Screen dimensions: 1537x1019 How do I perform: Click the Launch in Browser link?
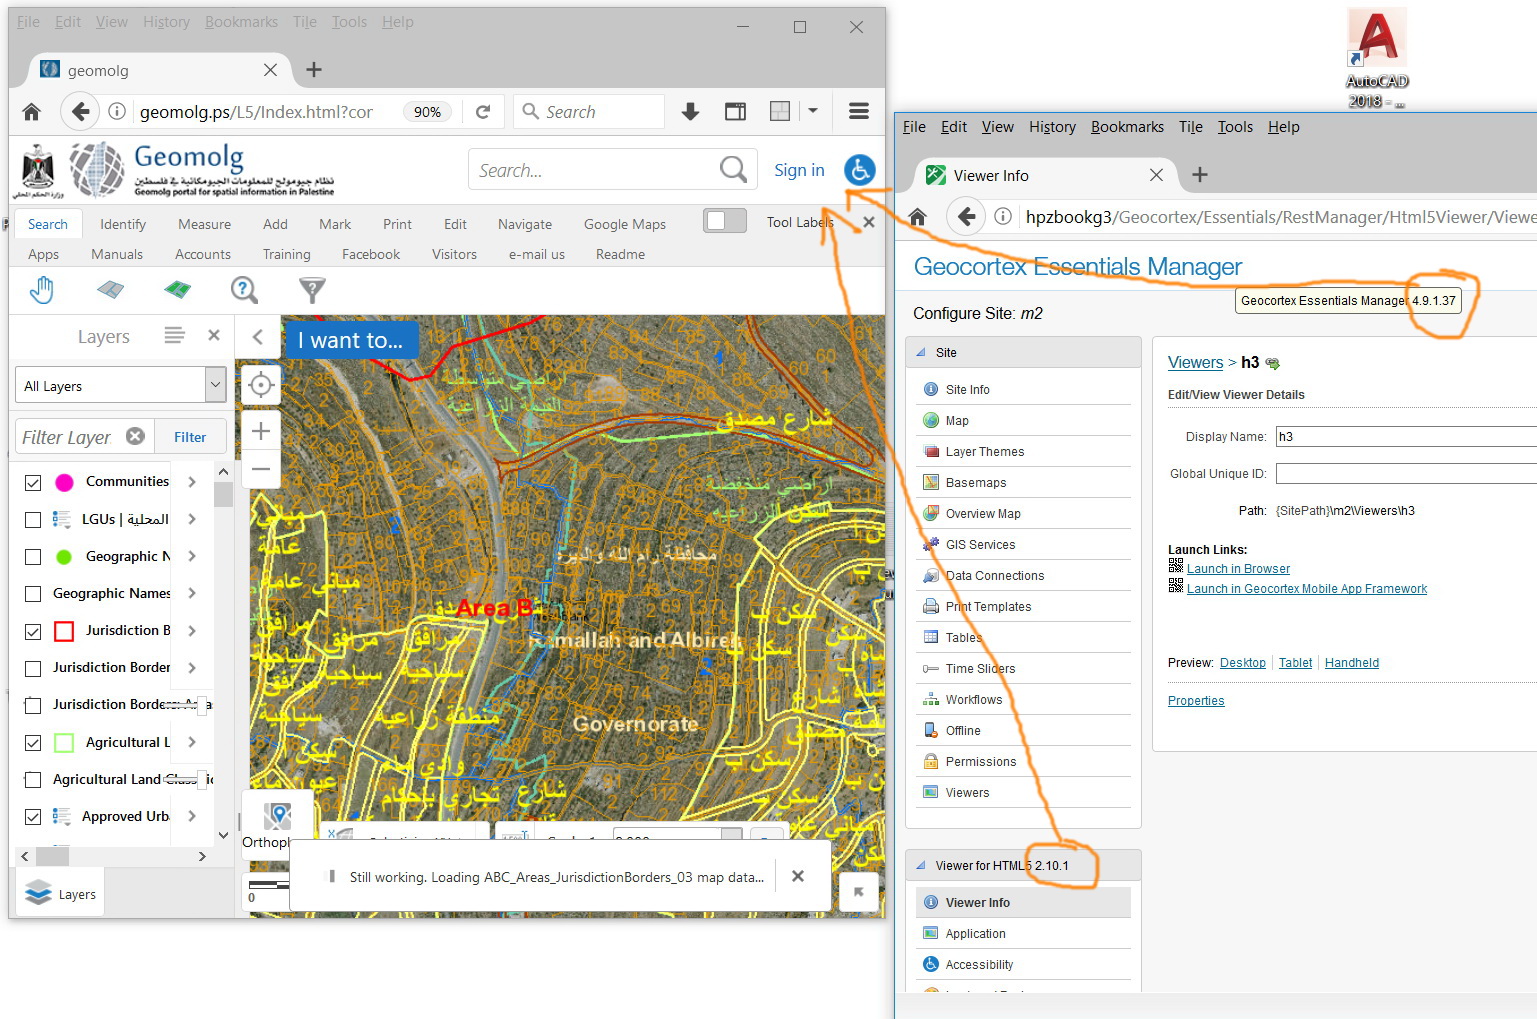(x=1238, y=569)
